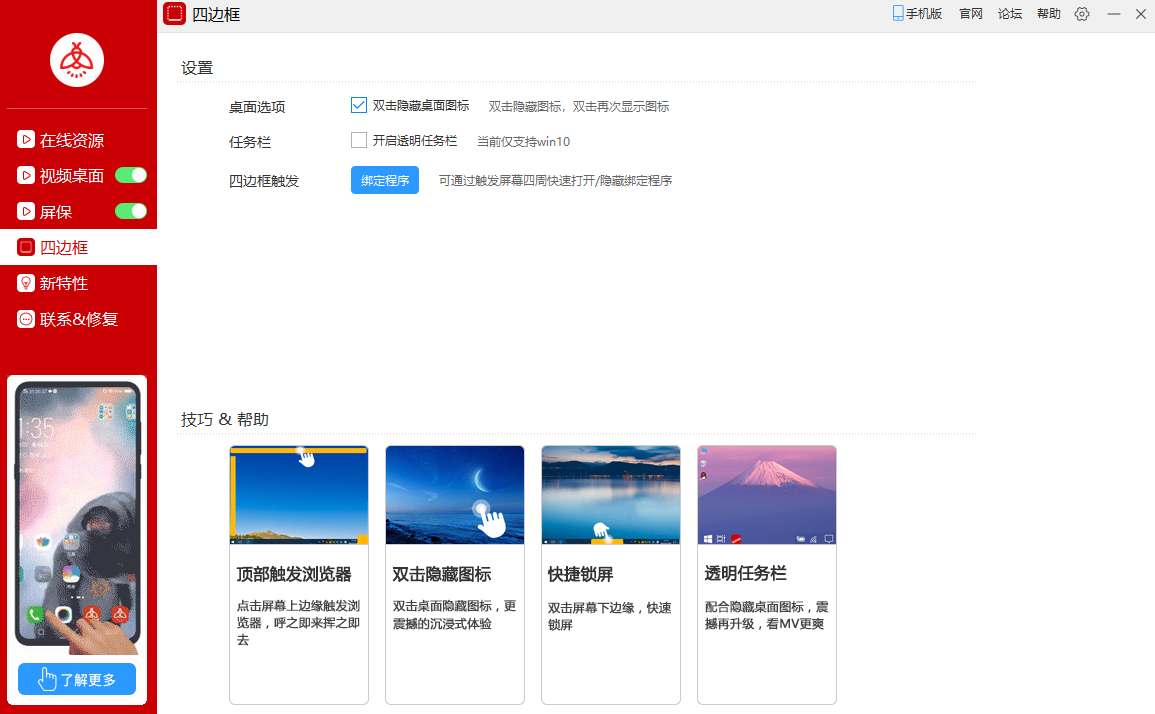Open the settings gear icon
The width and height of the screenshot is (1155, 714).
pyautogui.click(x=1081, y=14)
